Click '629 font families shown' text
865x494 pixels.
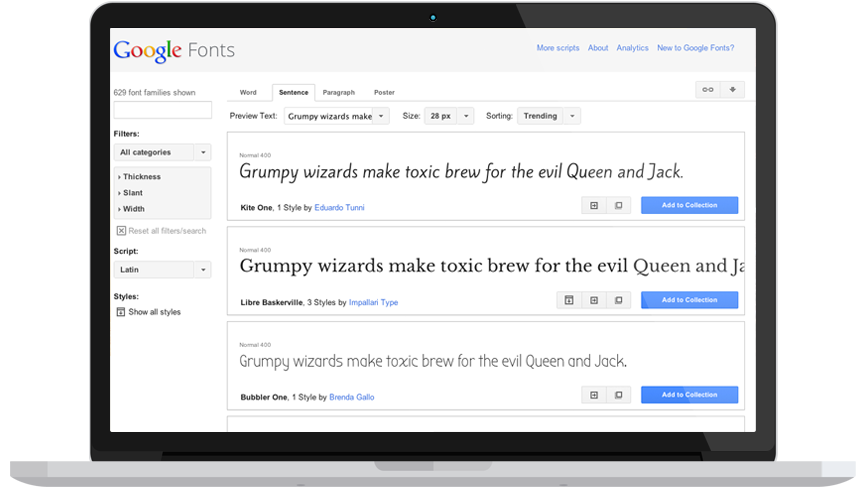tap(154, 92)
